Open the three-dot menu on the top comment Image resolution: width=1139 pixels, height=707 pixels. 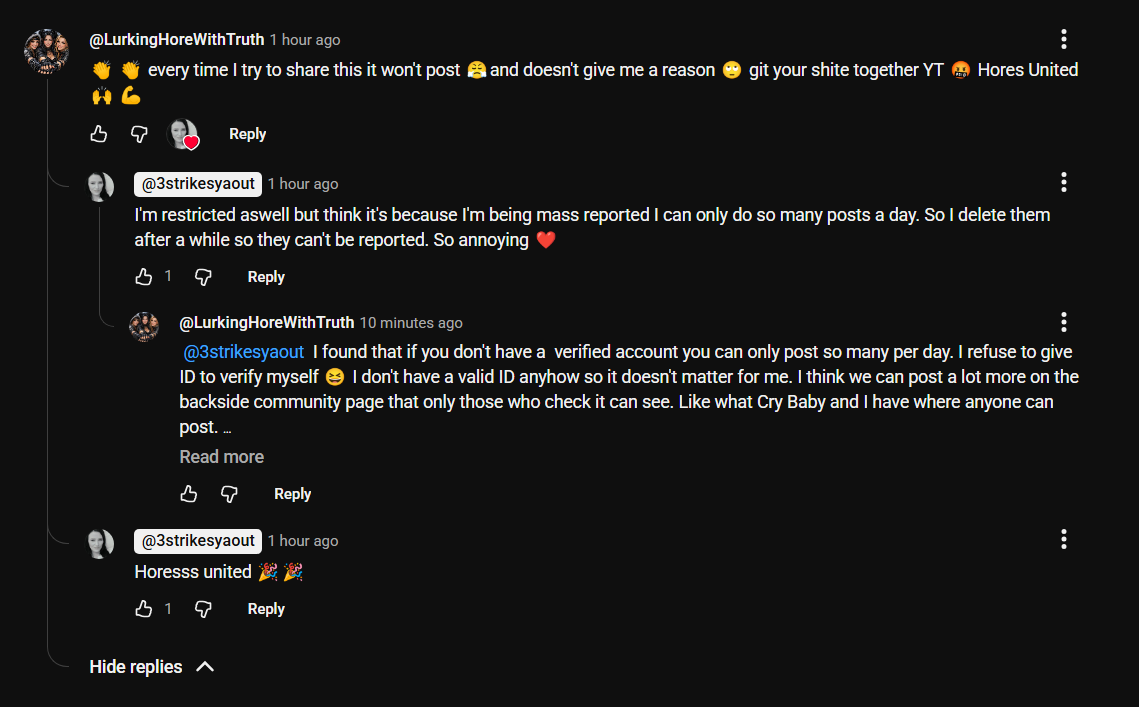tap(1063, 39)
